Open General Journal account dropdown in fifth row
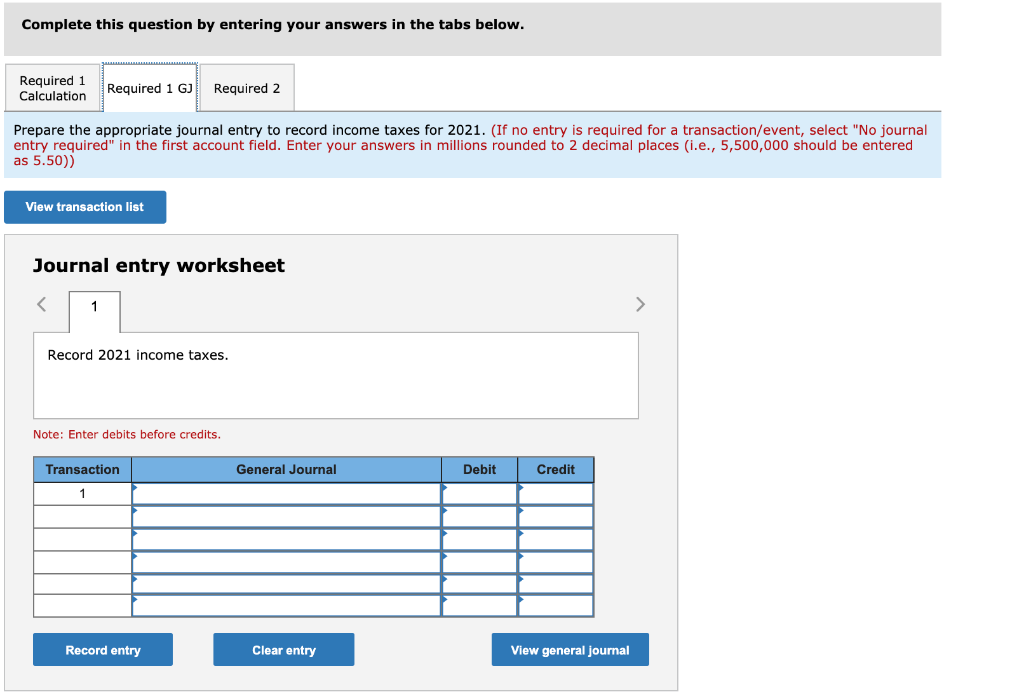This screenshot has height=699, width=1024. click(x=287, y=584)
